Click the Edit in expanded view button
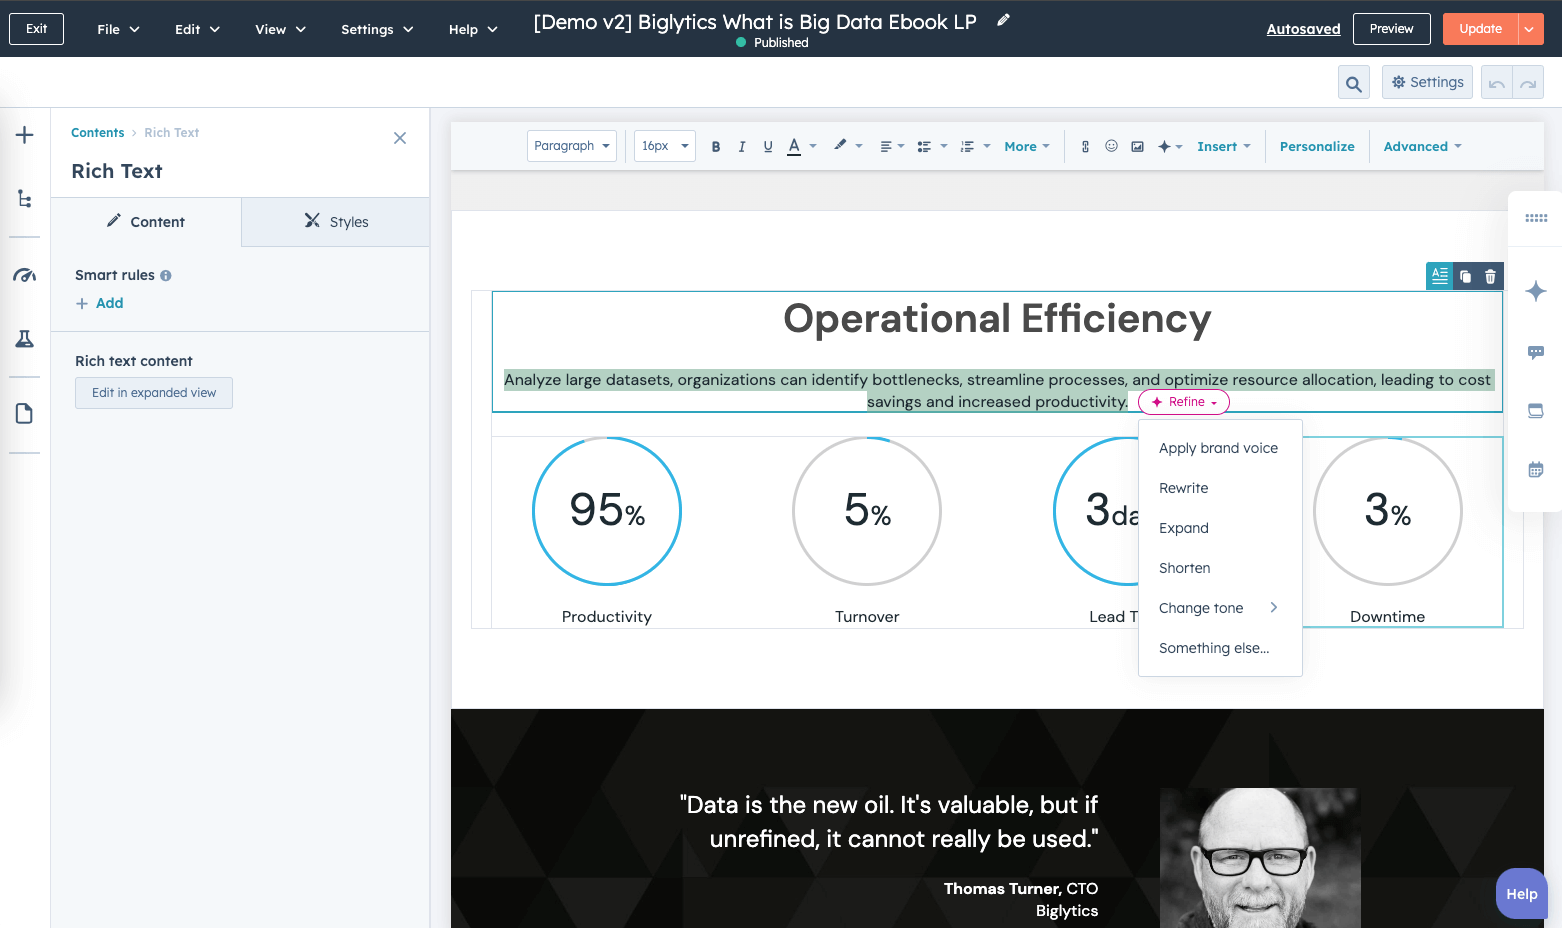Viewport: 1562px width, 928px height. (153, 392)
